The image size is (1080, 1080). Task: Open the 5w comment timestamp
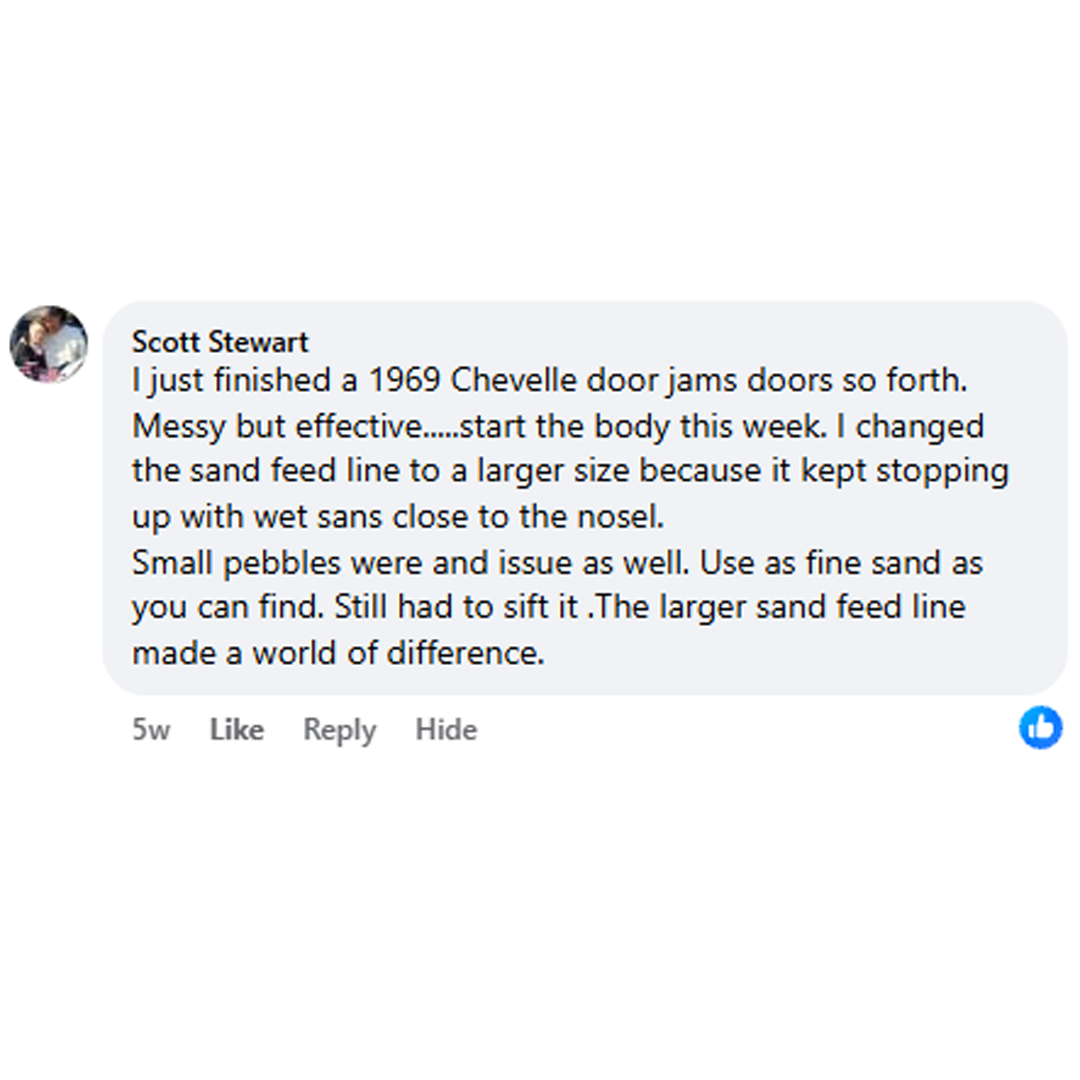coord(151,730)
